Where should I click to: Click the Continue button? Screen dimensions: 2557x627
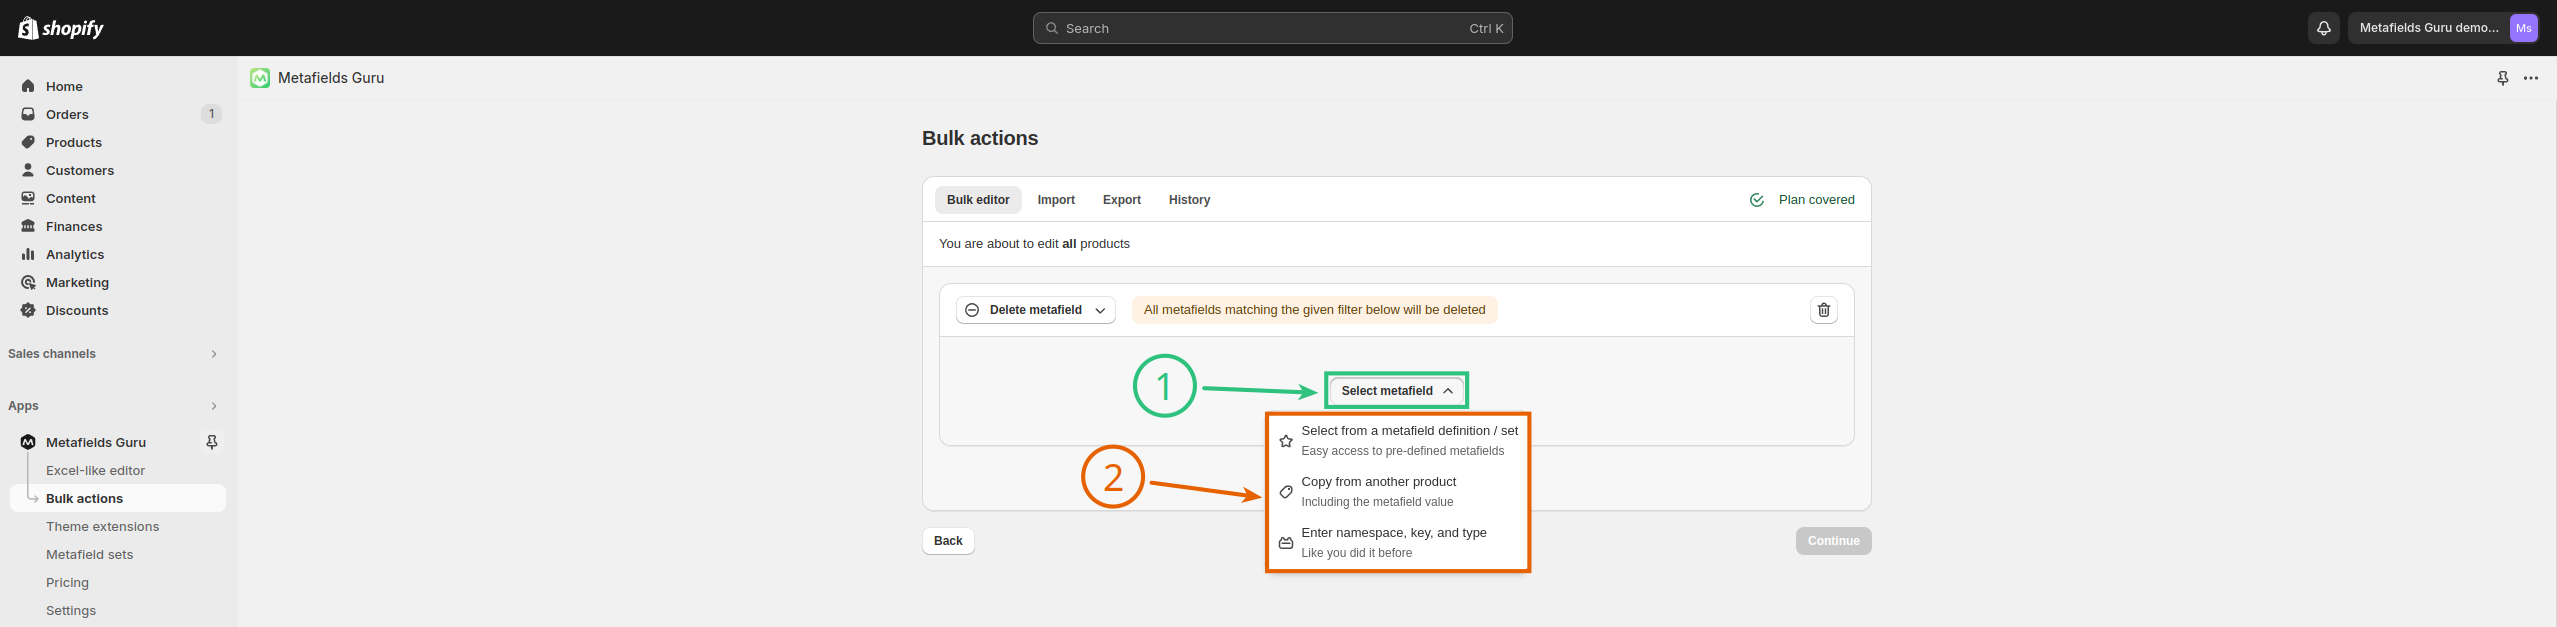(x=1833, y=541)
